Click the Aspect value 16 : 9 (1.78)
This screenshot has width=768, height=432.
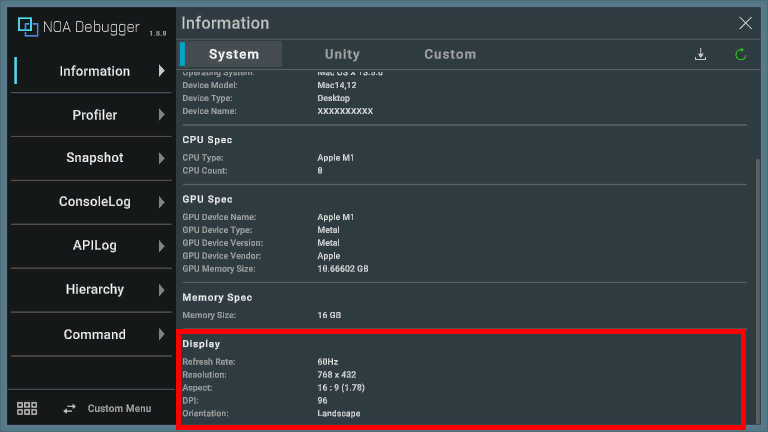[x=341, y=388]
